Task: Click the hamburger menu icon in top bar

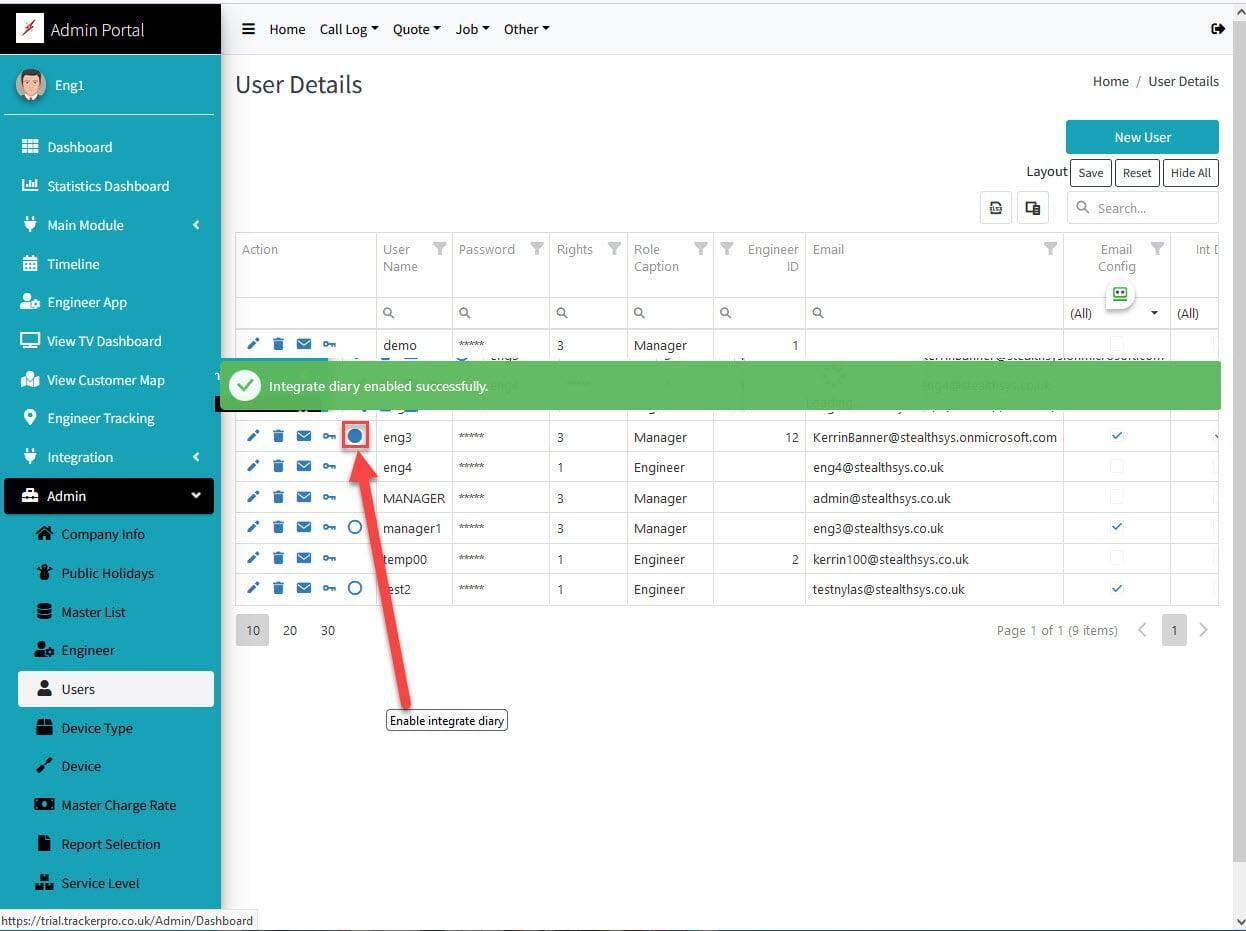Action: click(x=248, y=29)
